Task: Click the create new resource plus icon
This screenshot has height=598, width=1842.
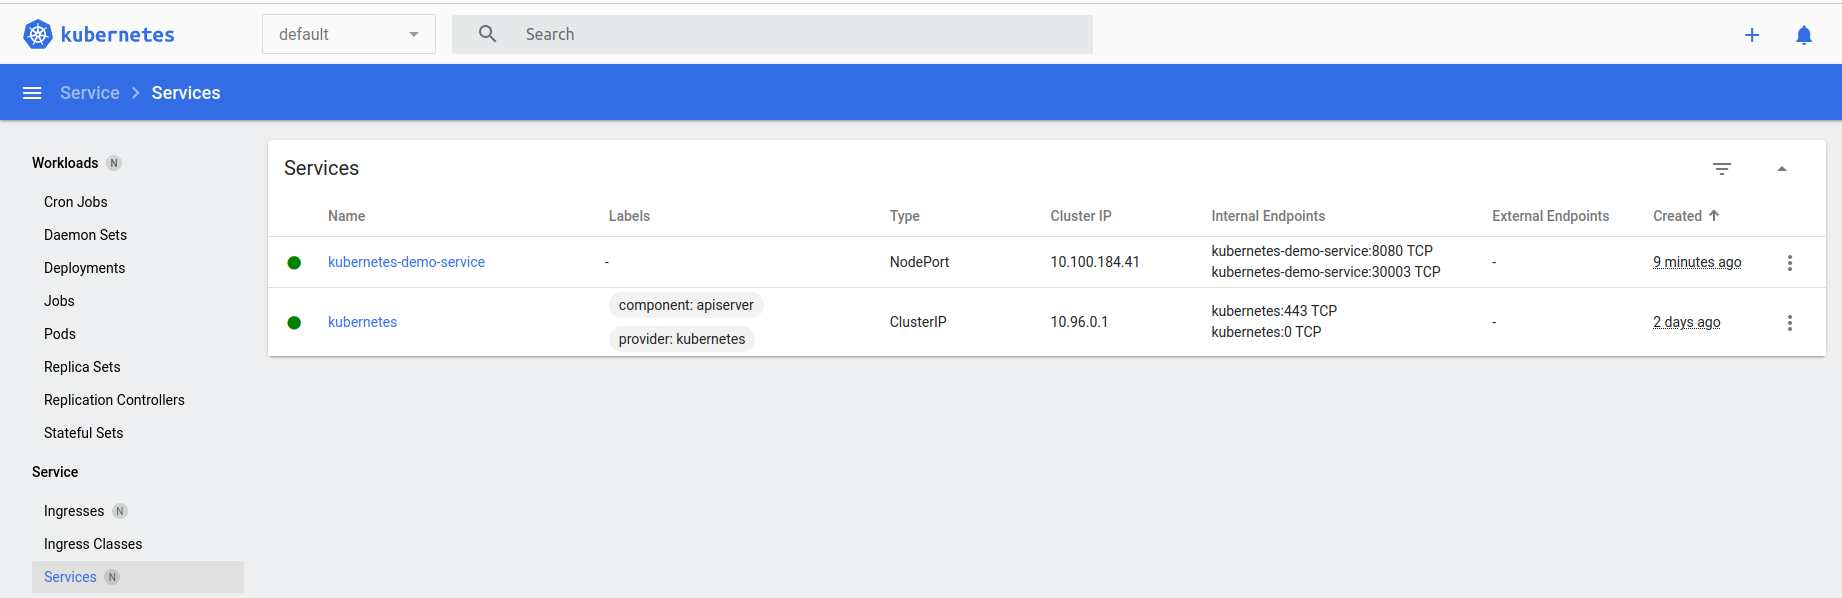Action: click(1752, 35)
